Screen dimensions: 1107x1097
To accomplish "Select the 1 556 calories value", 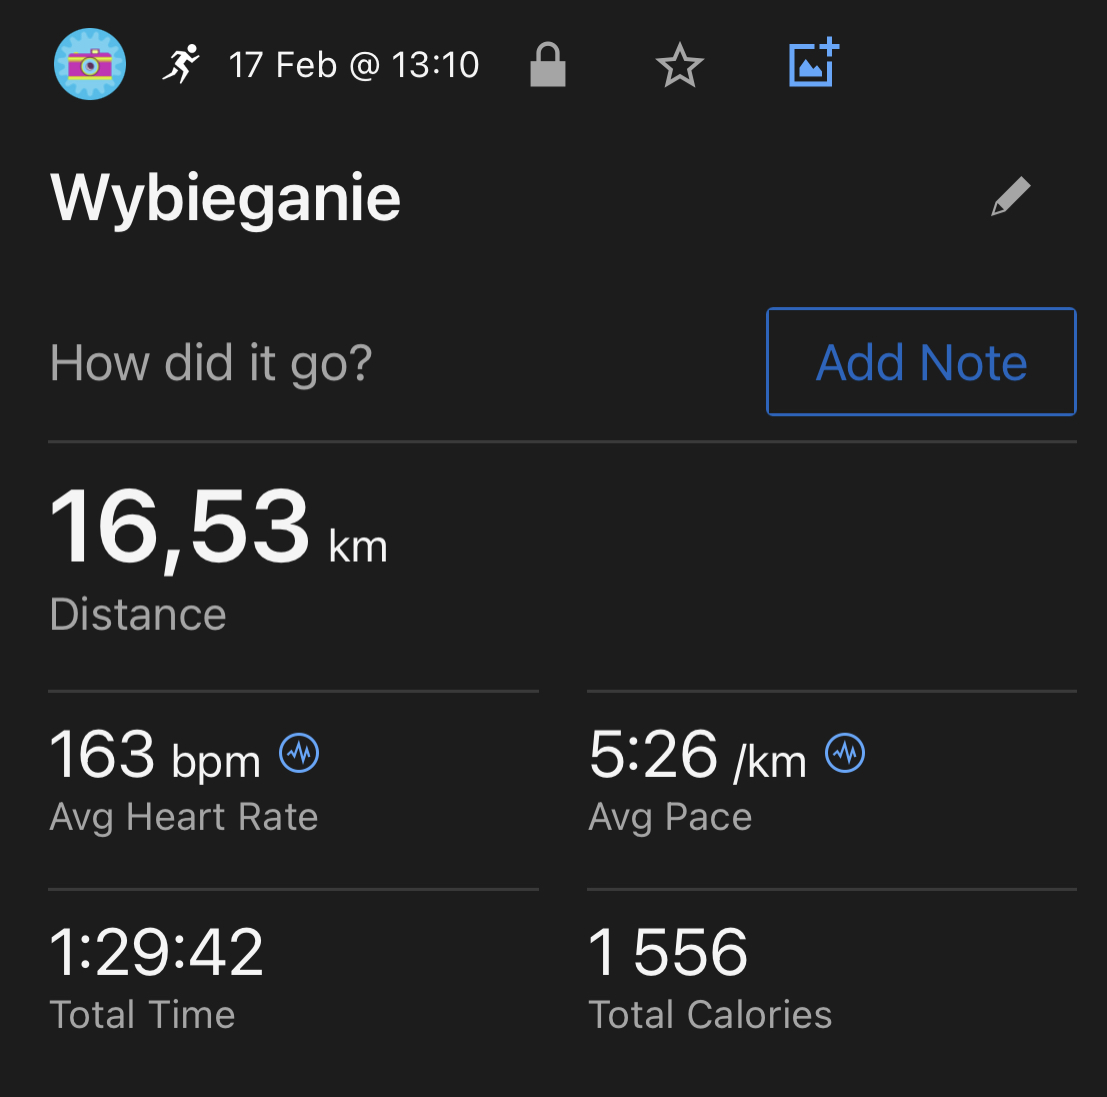I will pos(668,952).
